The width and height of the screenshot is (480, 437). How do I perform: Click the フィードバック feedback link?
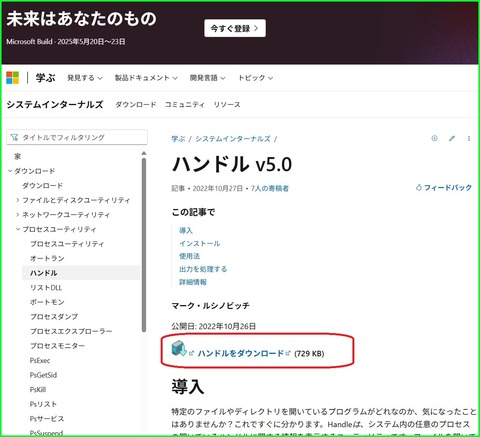[444, 188]
